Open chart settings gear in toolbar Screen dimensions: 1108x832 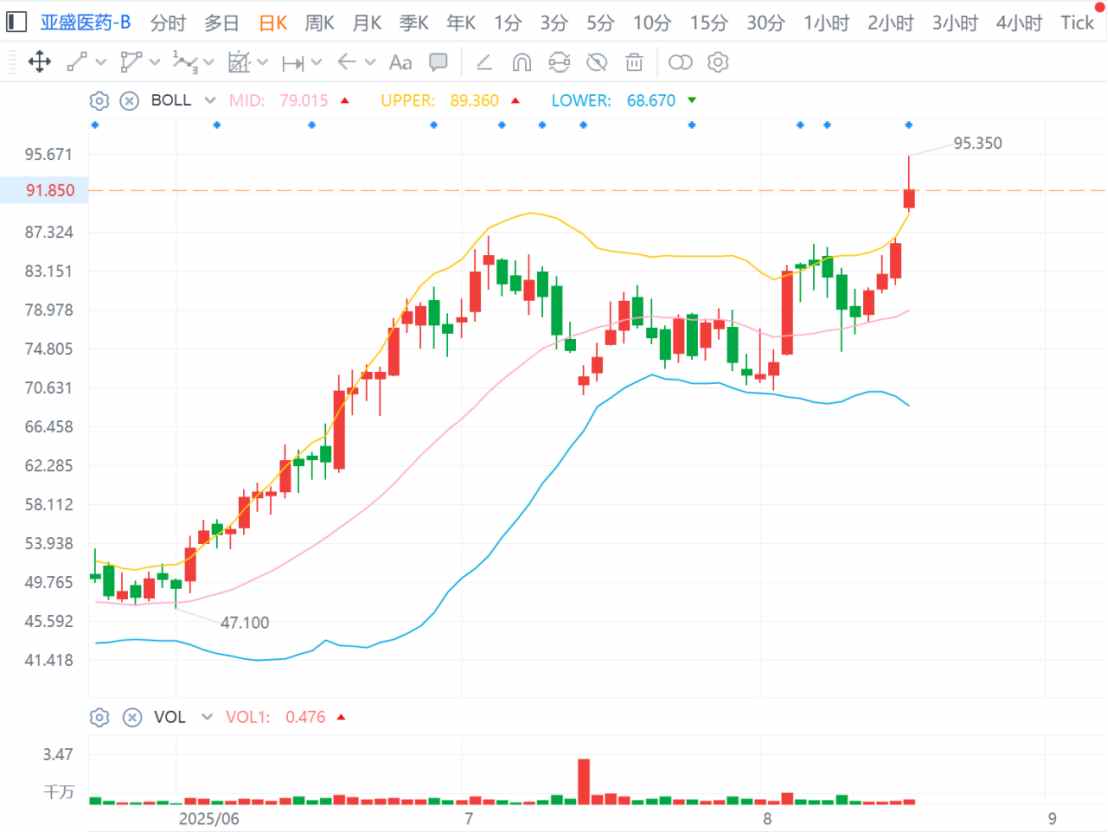pyautogui.click(x=717, y=63)
